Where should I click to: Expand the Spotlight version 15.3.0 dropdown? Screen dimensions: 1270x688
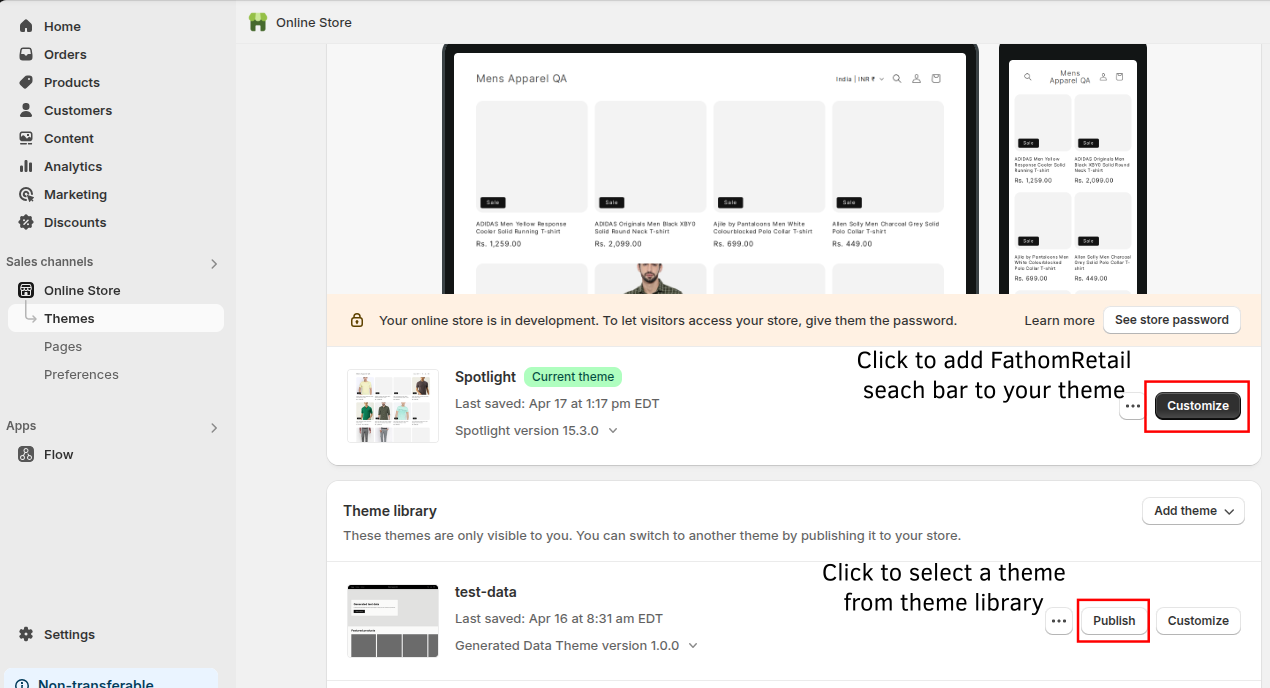pos(610,430)
